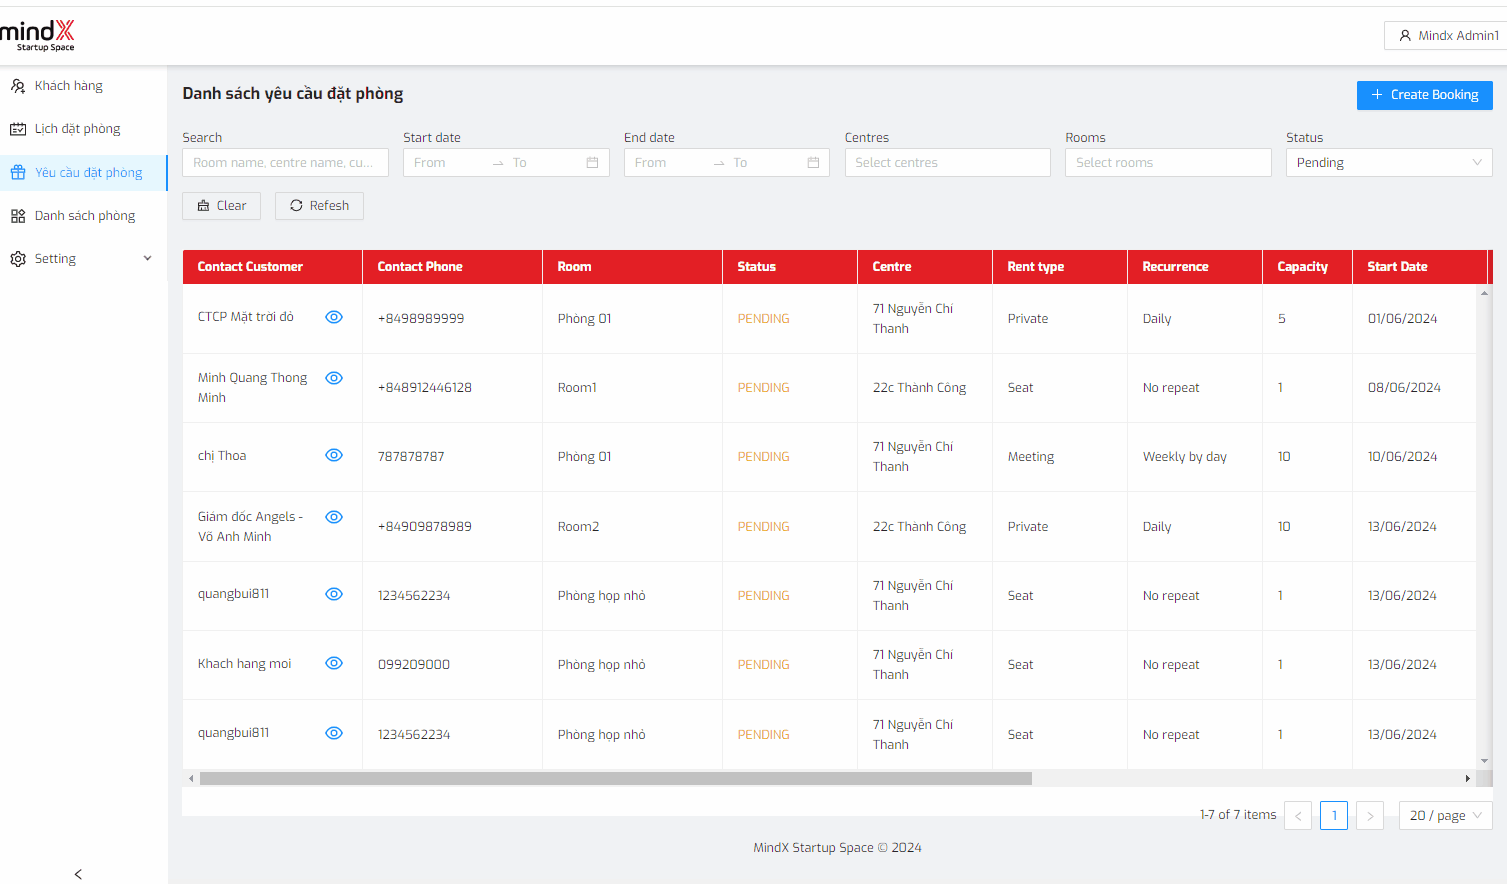Open the Status dropdown showing Pending

[1388, 163]
